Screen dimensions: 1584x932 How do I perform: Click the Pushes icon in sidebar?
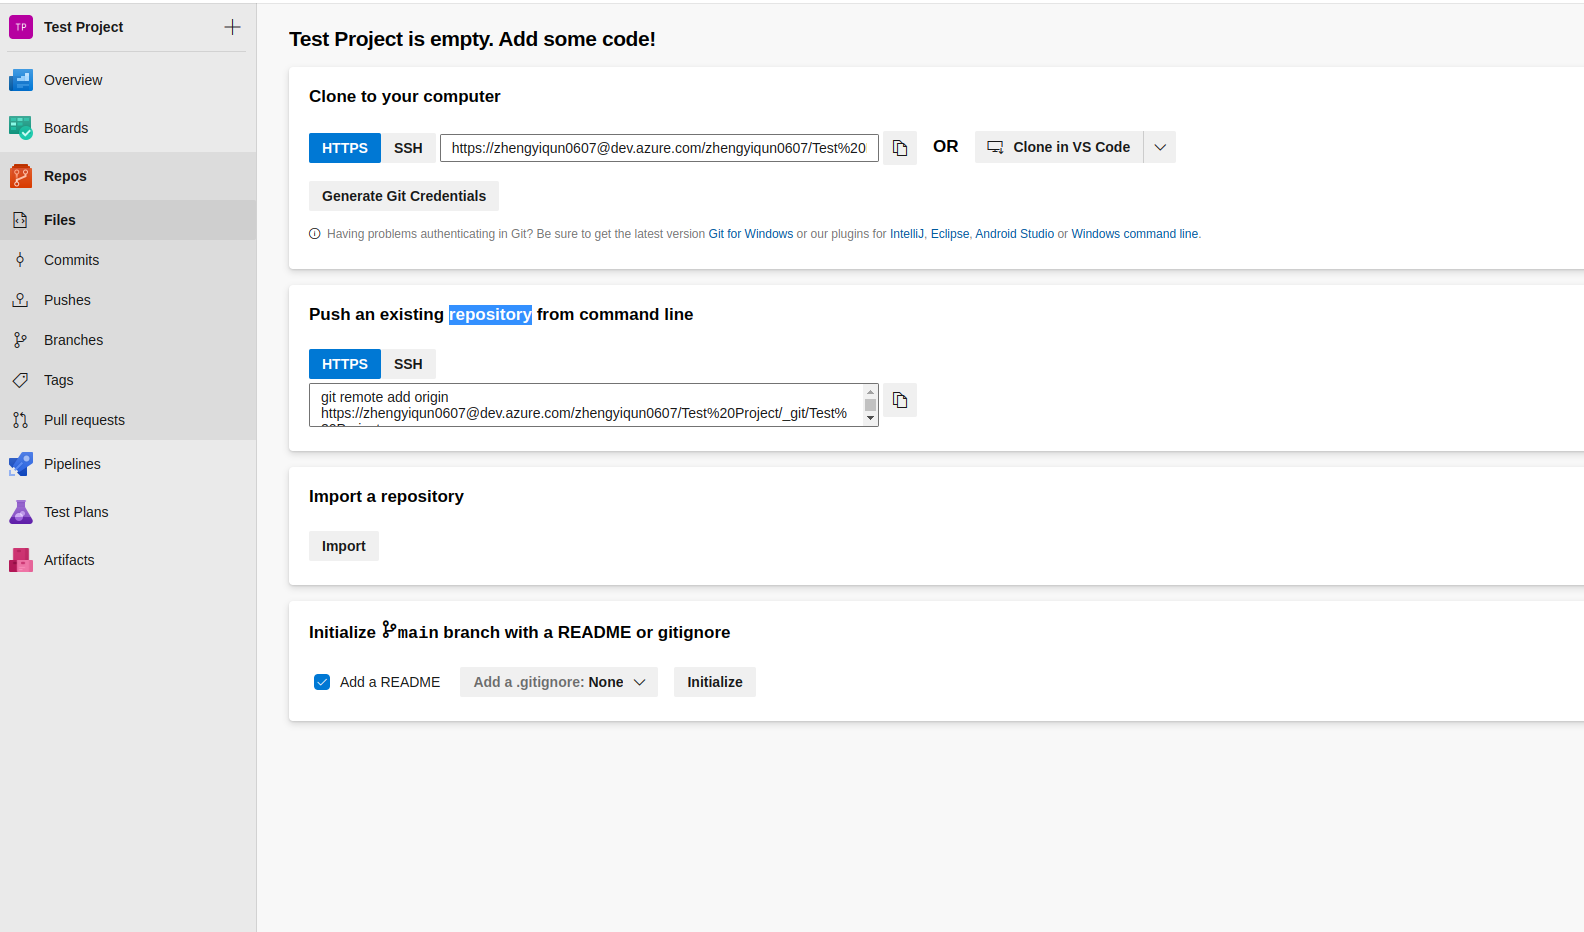(20, 300)
